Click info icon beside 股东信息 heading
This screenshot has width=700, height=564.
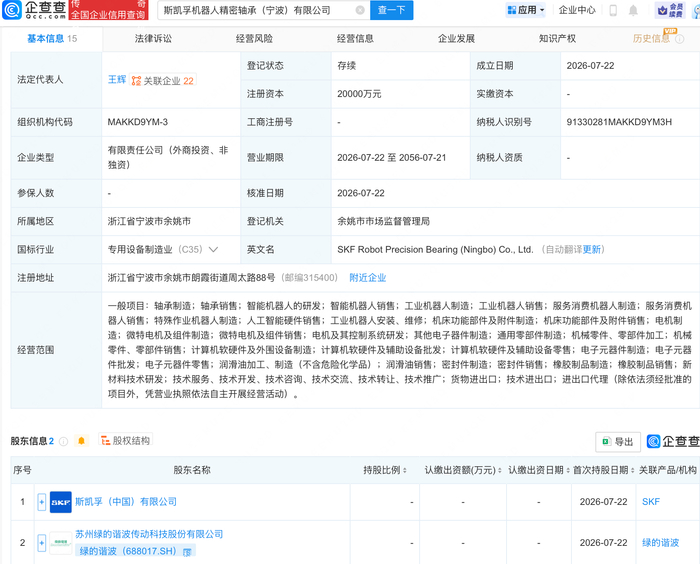tap(63, 441)
